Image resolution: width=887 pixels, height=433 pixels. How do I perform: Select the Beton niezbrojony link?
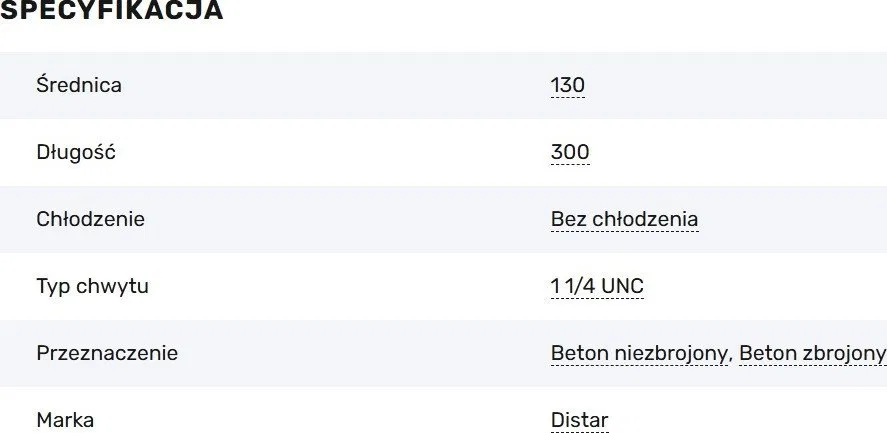[639, 353]
